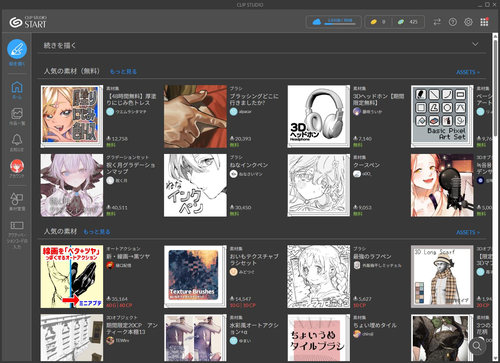The image size is (500, 363).
Task: Open the Account avatar in sidebar
Action: [17, 166]
